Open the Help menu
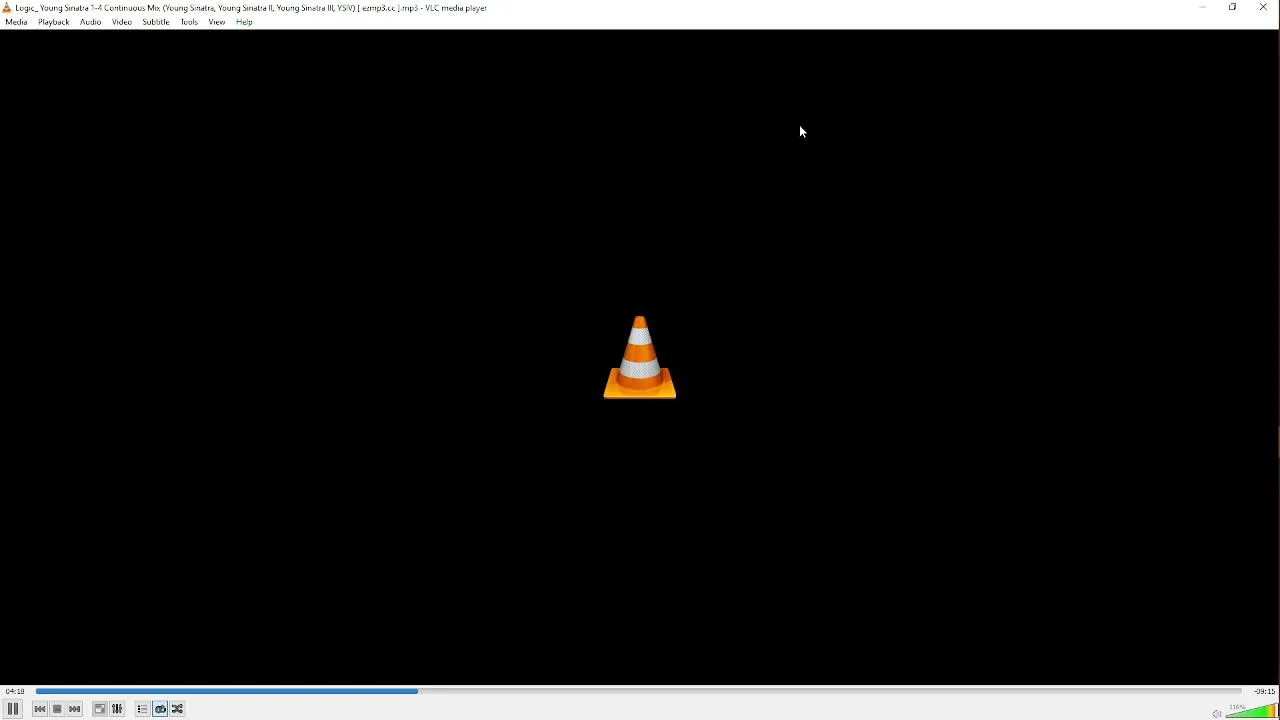The image size is (1280, 720). (x=245, y=22)
